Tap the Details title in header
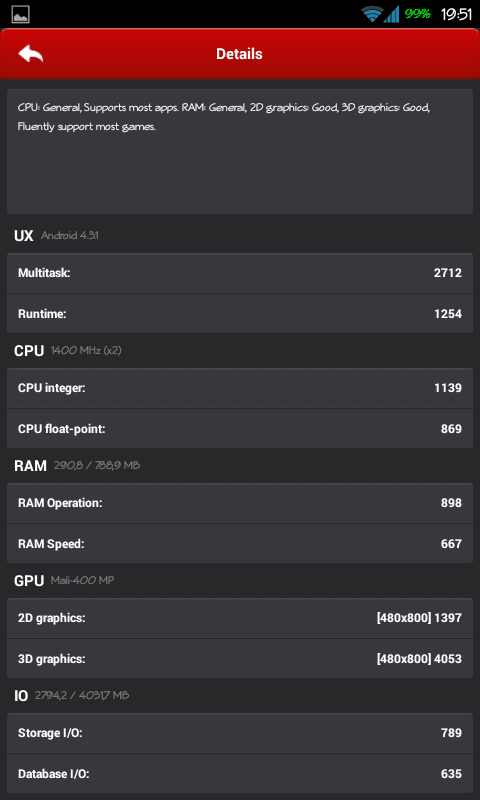 pos(239,54)
